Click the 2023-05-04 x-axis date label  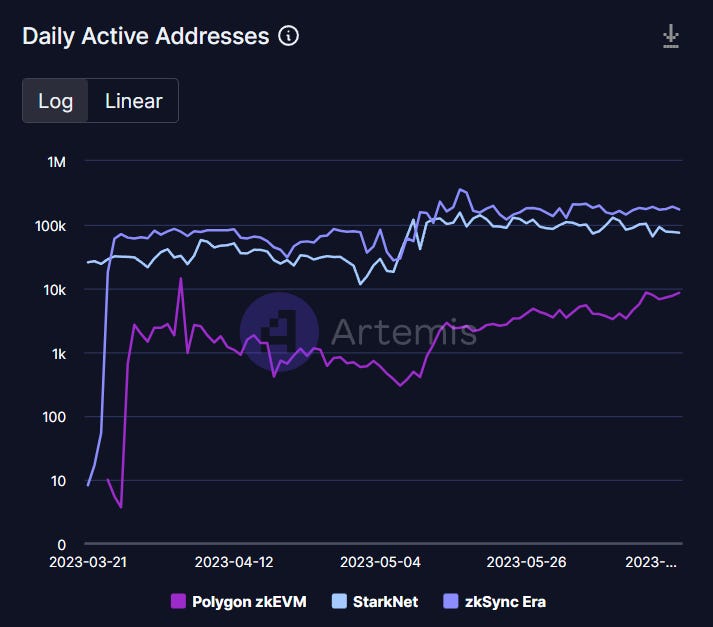(380, 562)
